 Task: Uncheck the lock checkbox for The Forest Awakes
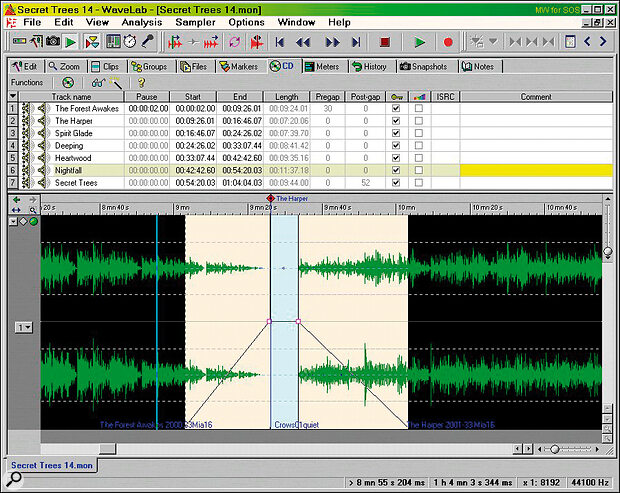tap(397, 108)
